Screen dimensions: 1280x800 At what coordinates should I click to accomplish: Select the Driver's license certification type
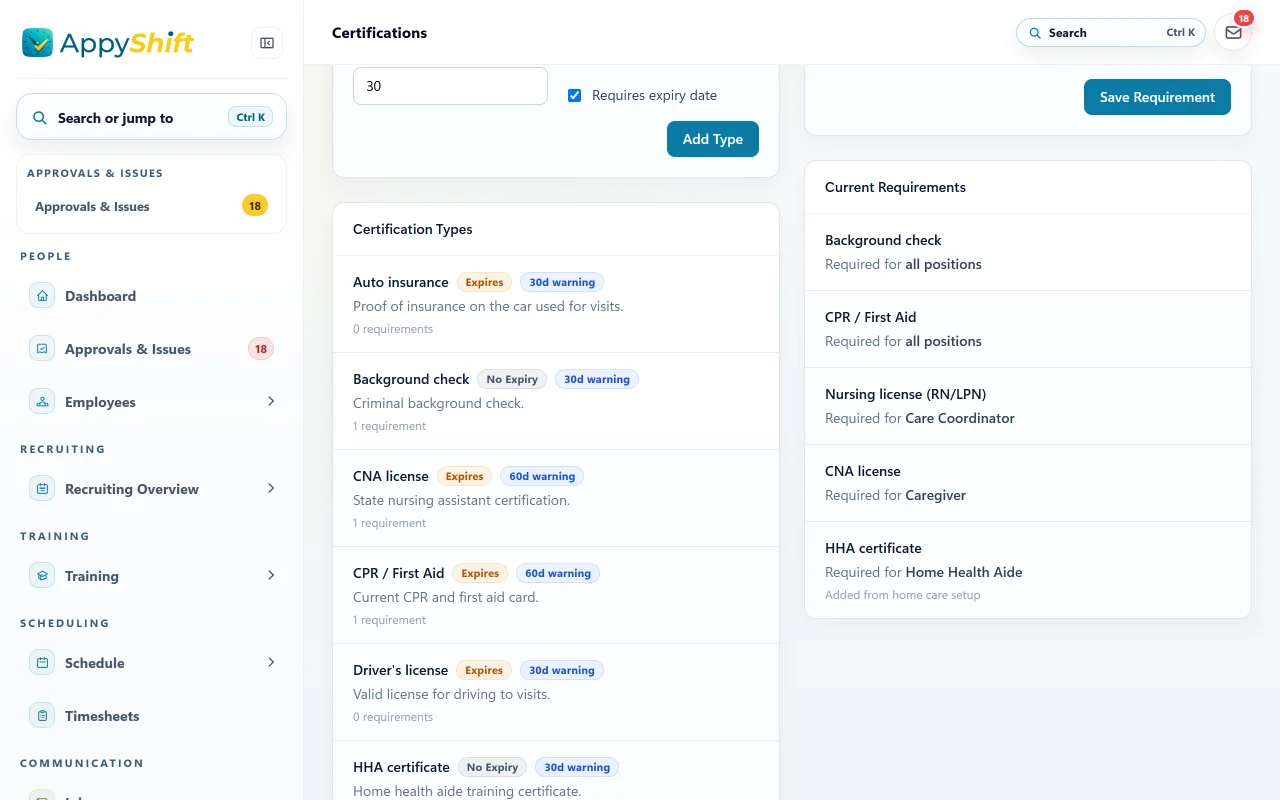pyautogui.click(x=556, y=692)
